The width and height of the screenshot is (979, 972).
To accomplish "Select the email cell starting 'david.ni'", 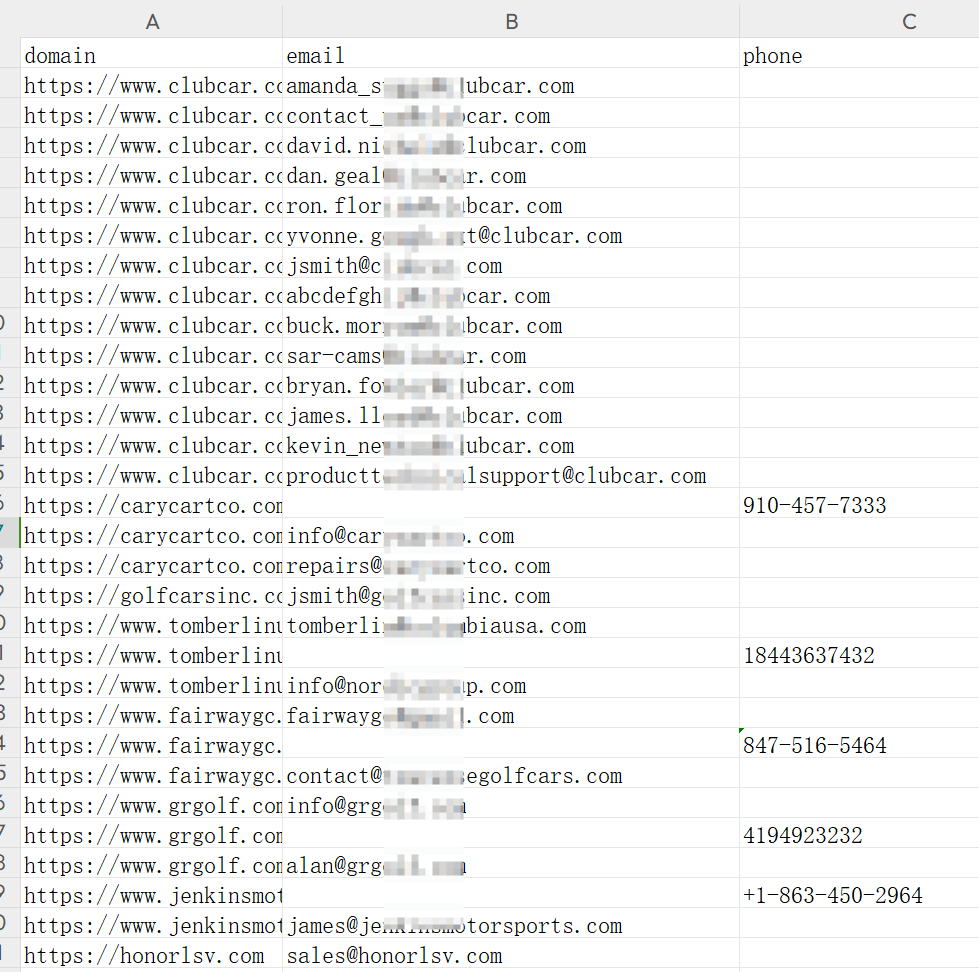I will point(511,145).
